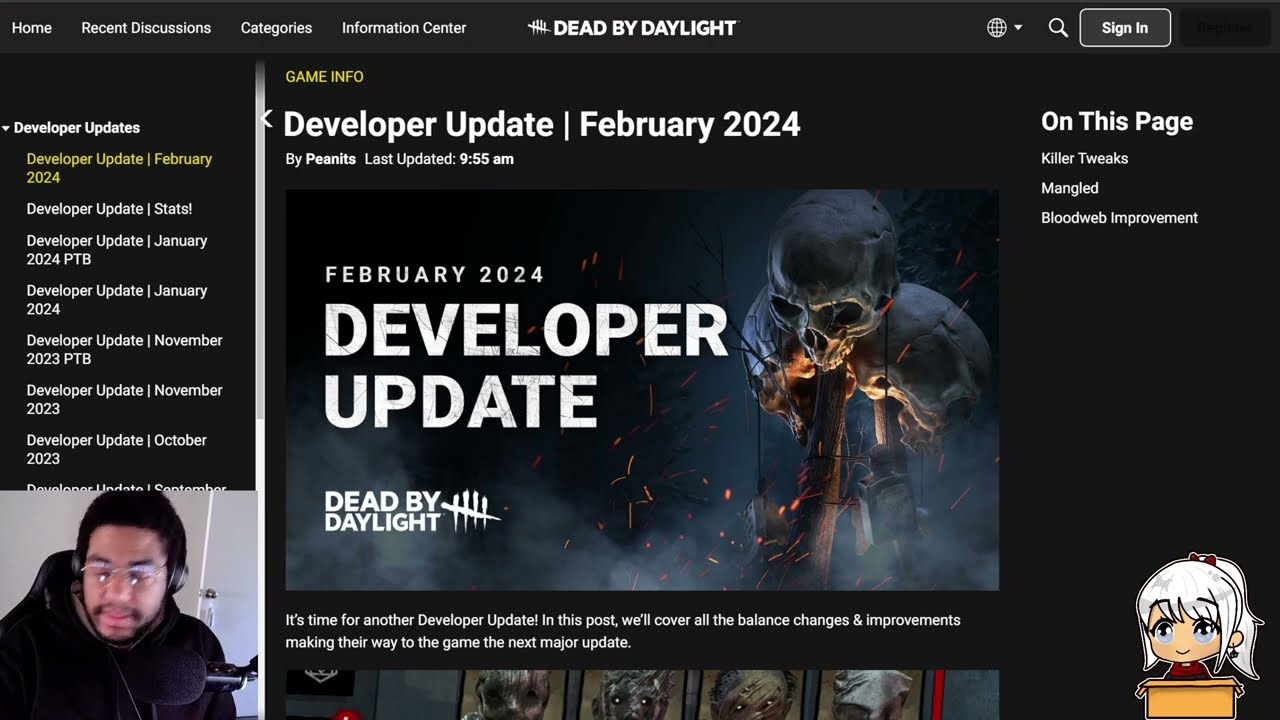Screen dimensions: 1280x720
Task: Collapse sidebar with the left chevron arrow
Action: [266, 119]
